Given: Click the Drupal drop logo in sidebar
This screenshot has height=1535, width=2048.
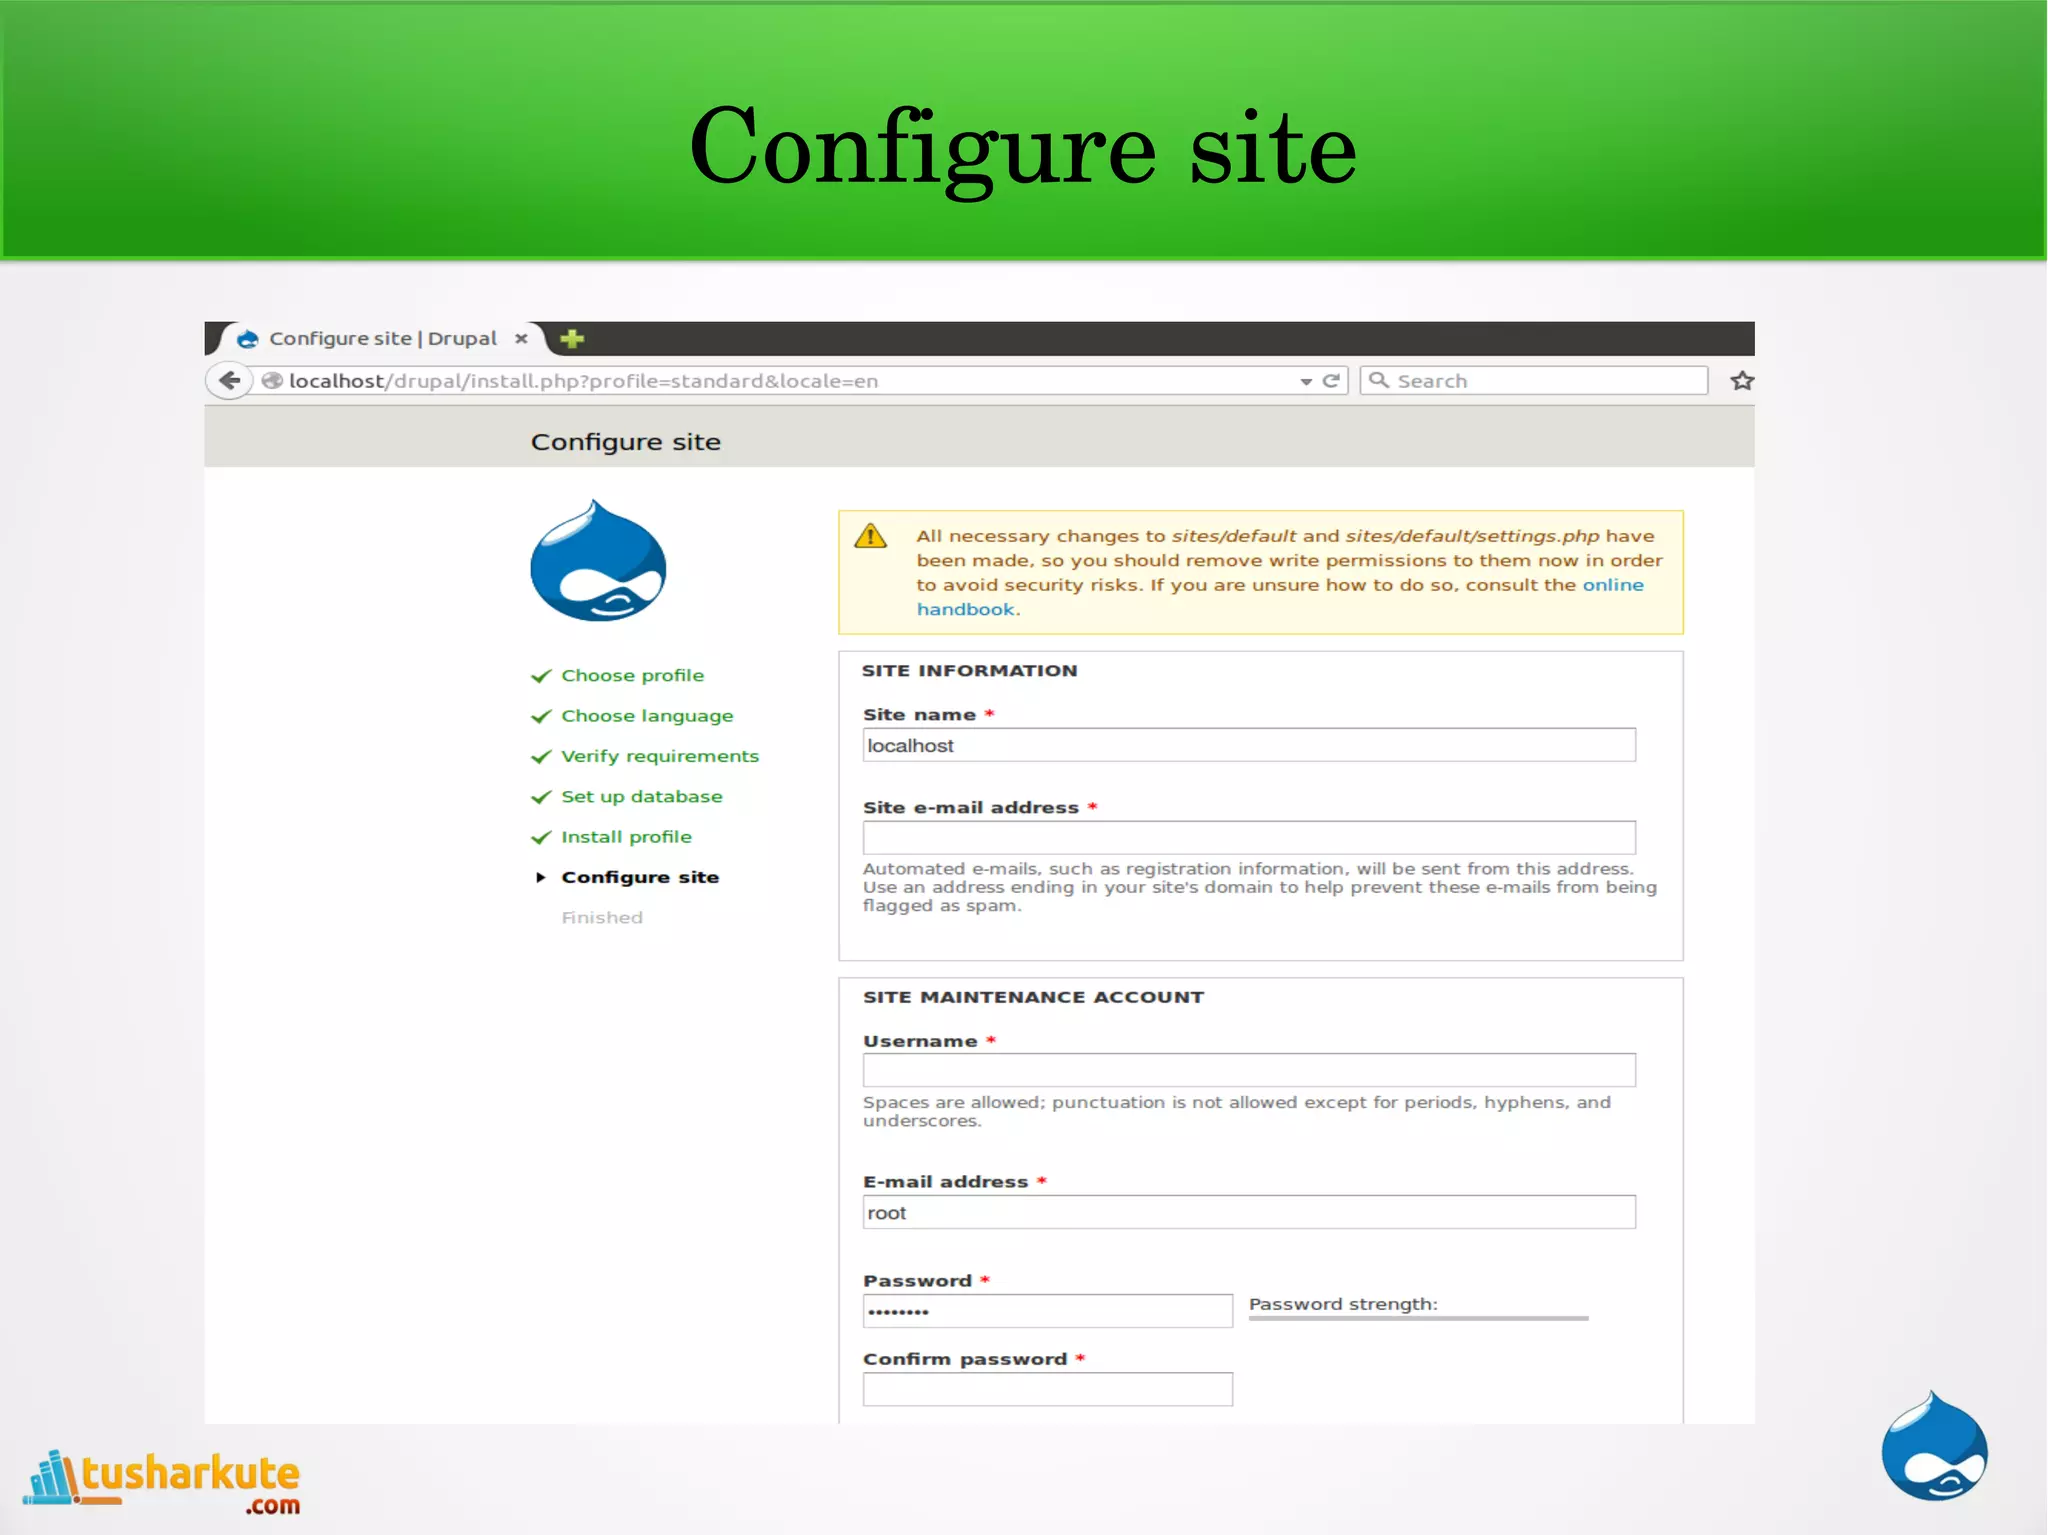Looking at the screenshot, I should [x=598, y=560].
